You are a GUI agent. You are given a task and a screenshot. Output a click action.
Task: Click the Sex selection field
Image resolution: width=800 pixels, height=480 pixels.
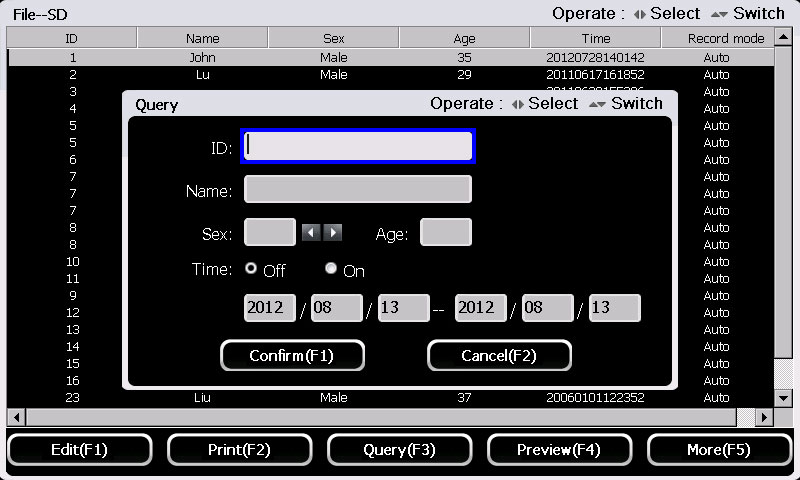coord(270,232)
